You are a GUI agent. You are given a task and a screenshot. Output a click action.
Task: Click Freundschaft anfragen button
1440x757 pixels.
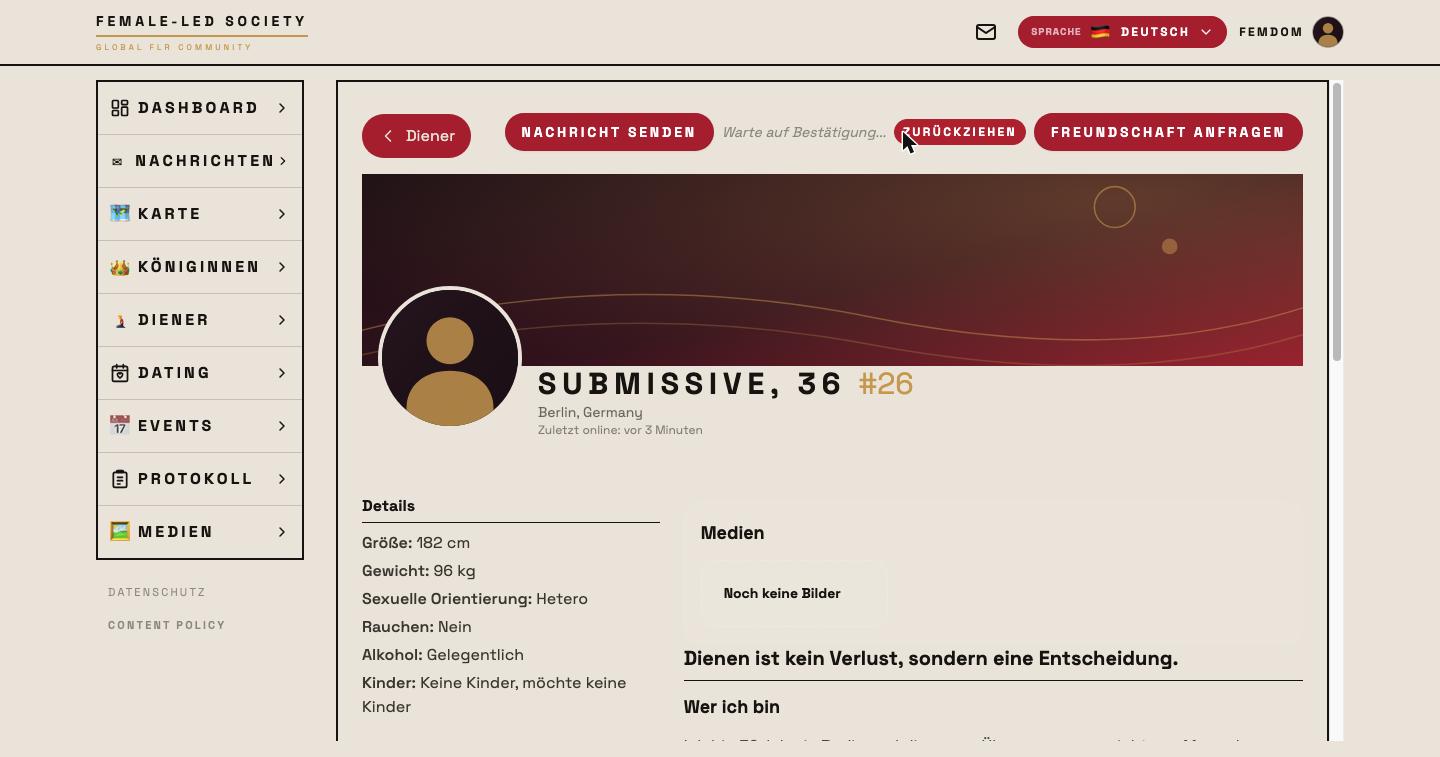click(1168, 132)
